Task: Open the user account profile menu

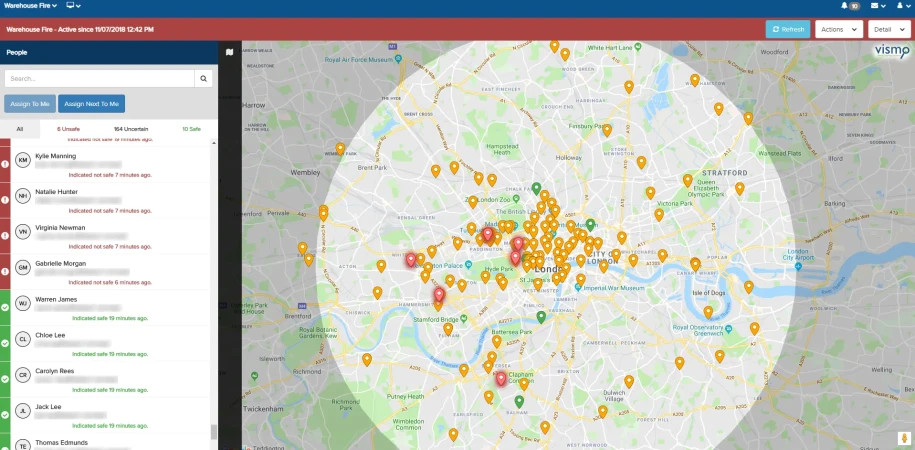Action: (903, 6)
